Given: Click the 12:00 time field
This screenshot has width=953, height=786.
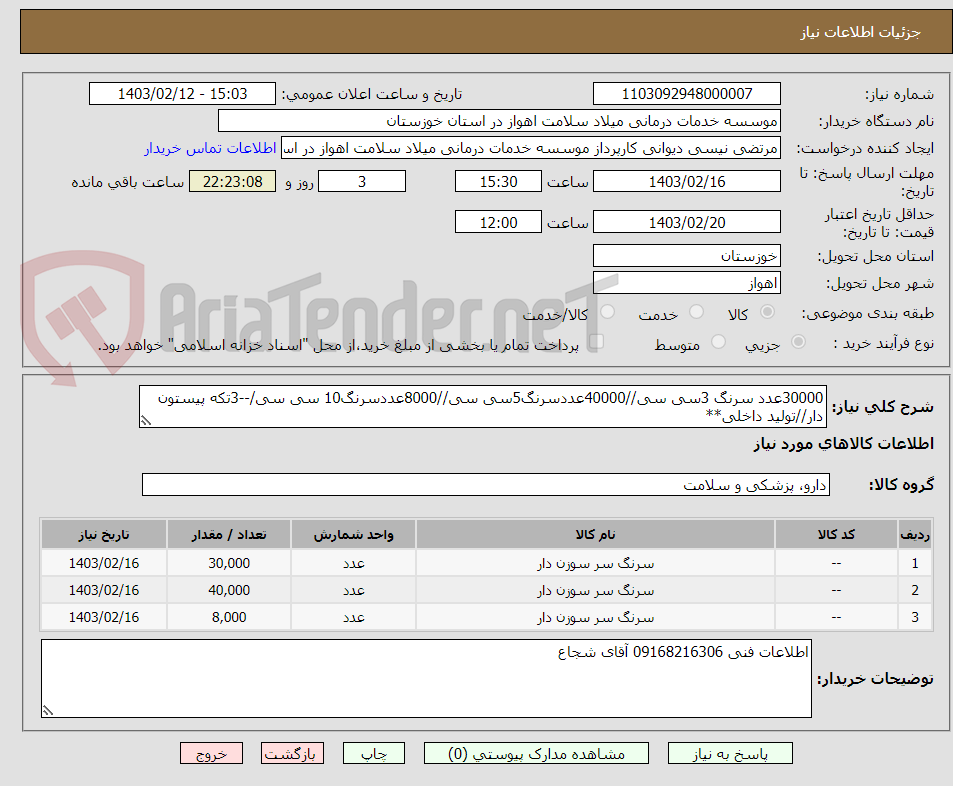Looking at the screenshot, I should click(x=498, y=222).
